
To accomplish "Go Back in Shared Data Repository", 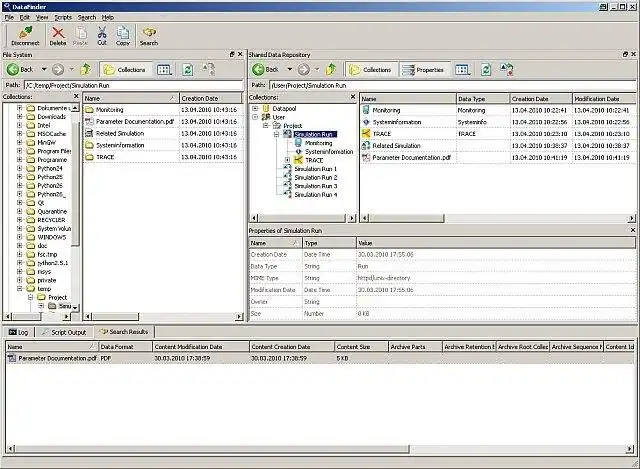I will [x=265, y=70].
